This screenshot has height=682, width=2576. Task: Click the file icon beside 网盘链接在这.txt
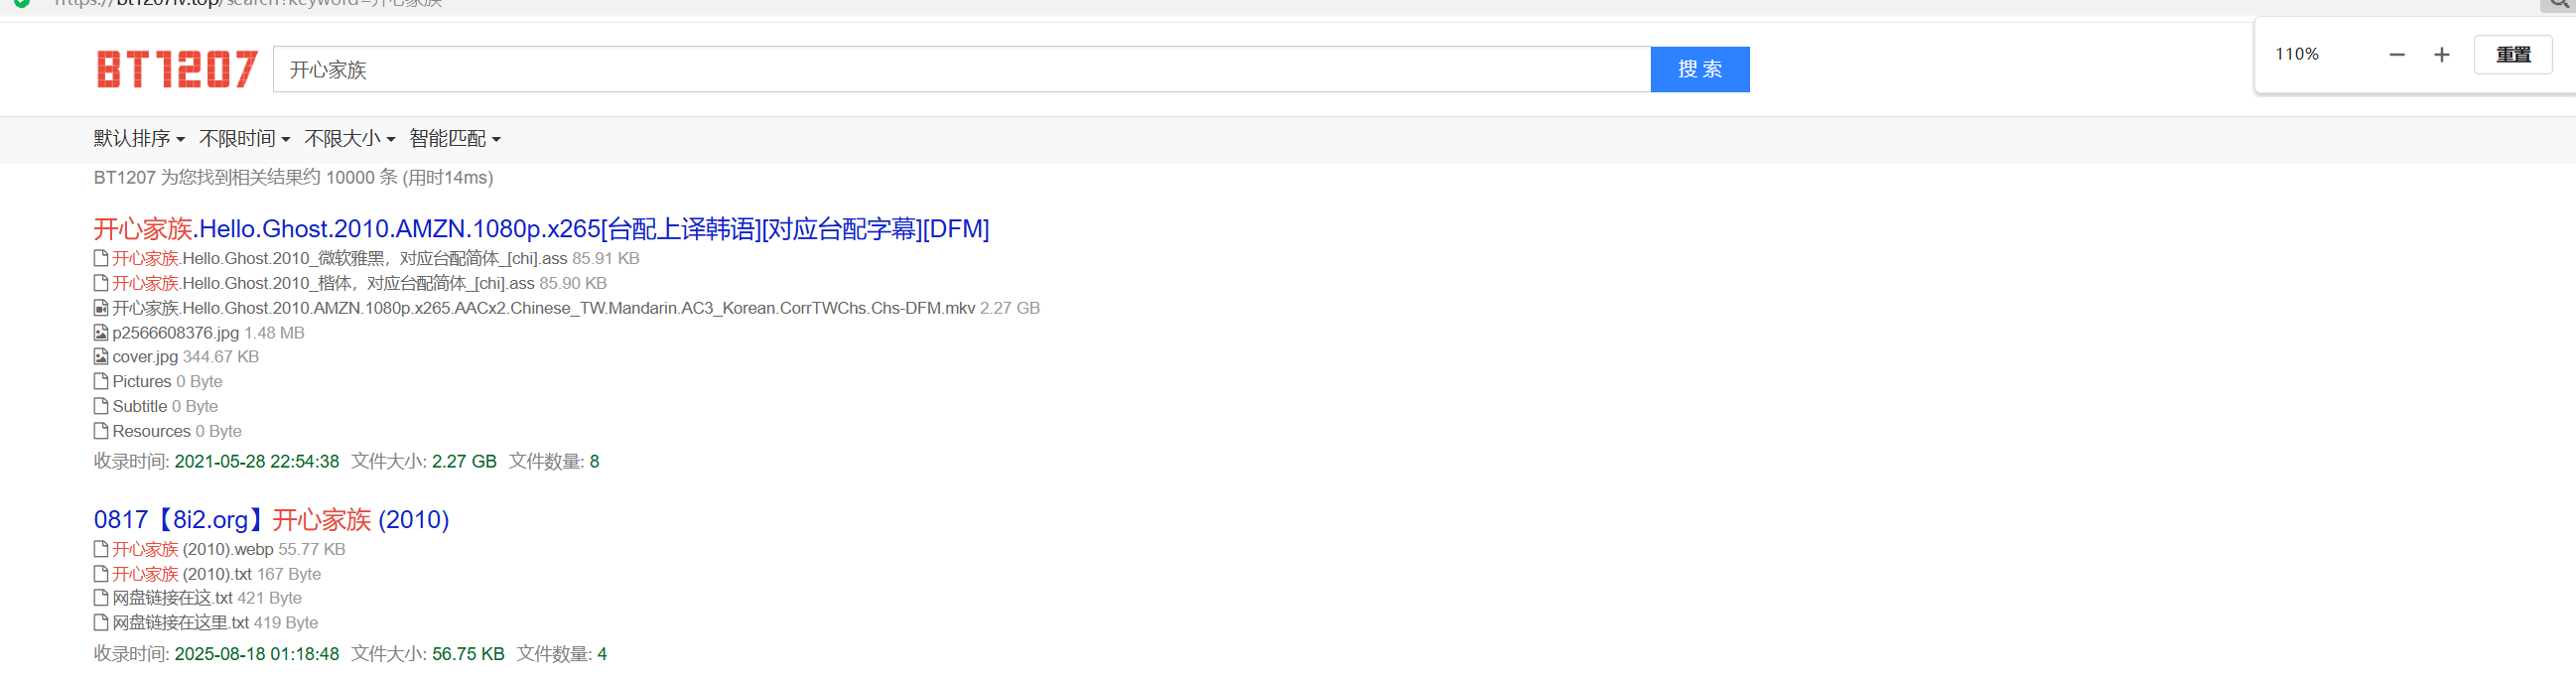pos(101,598)
